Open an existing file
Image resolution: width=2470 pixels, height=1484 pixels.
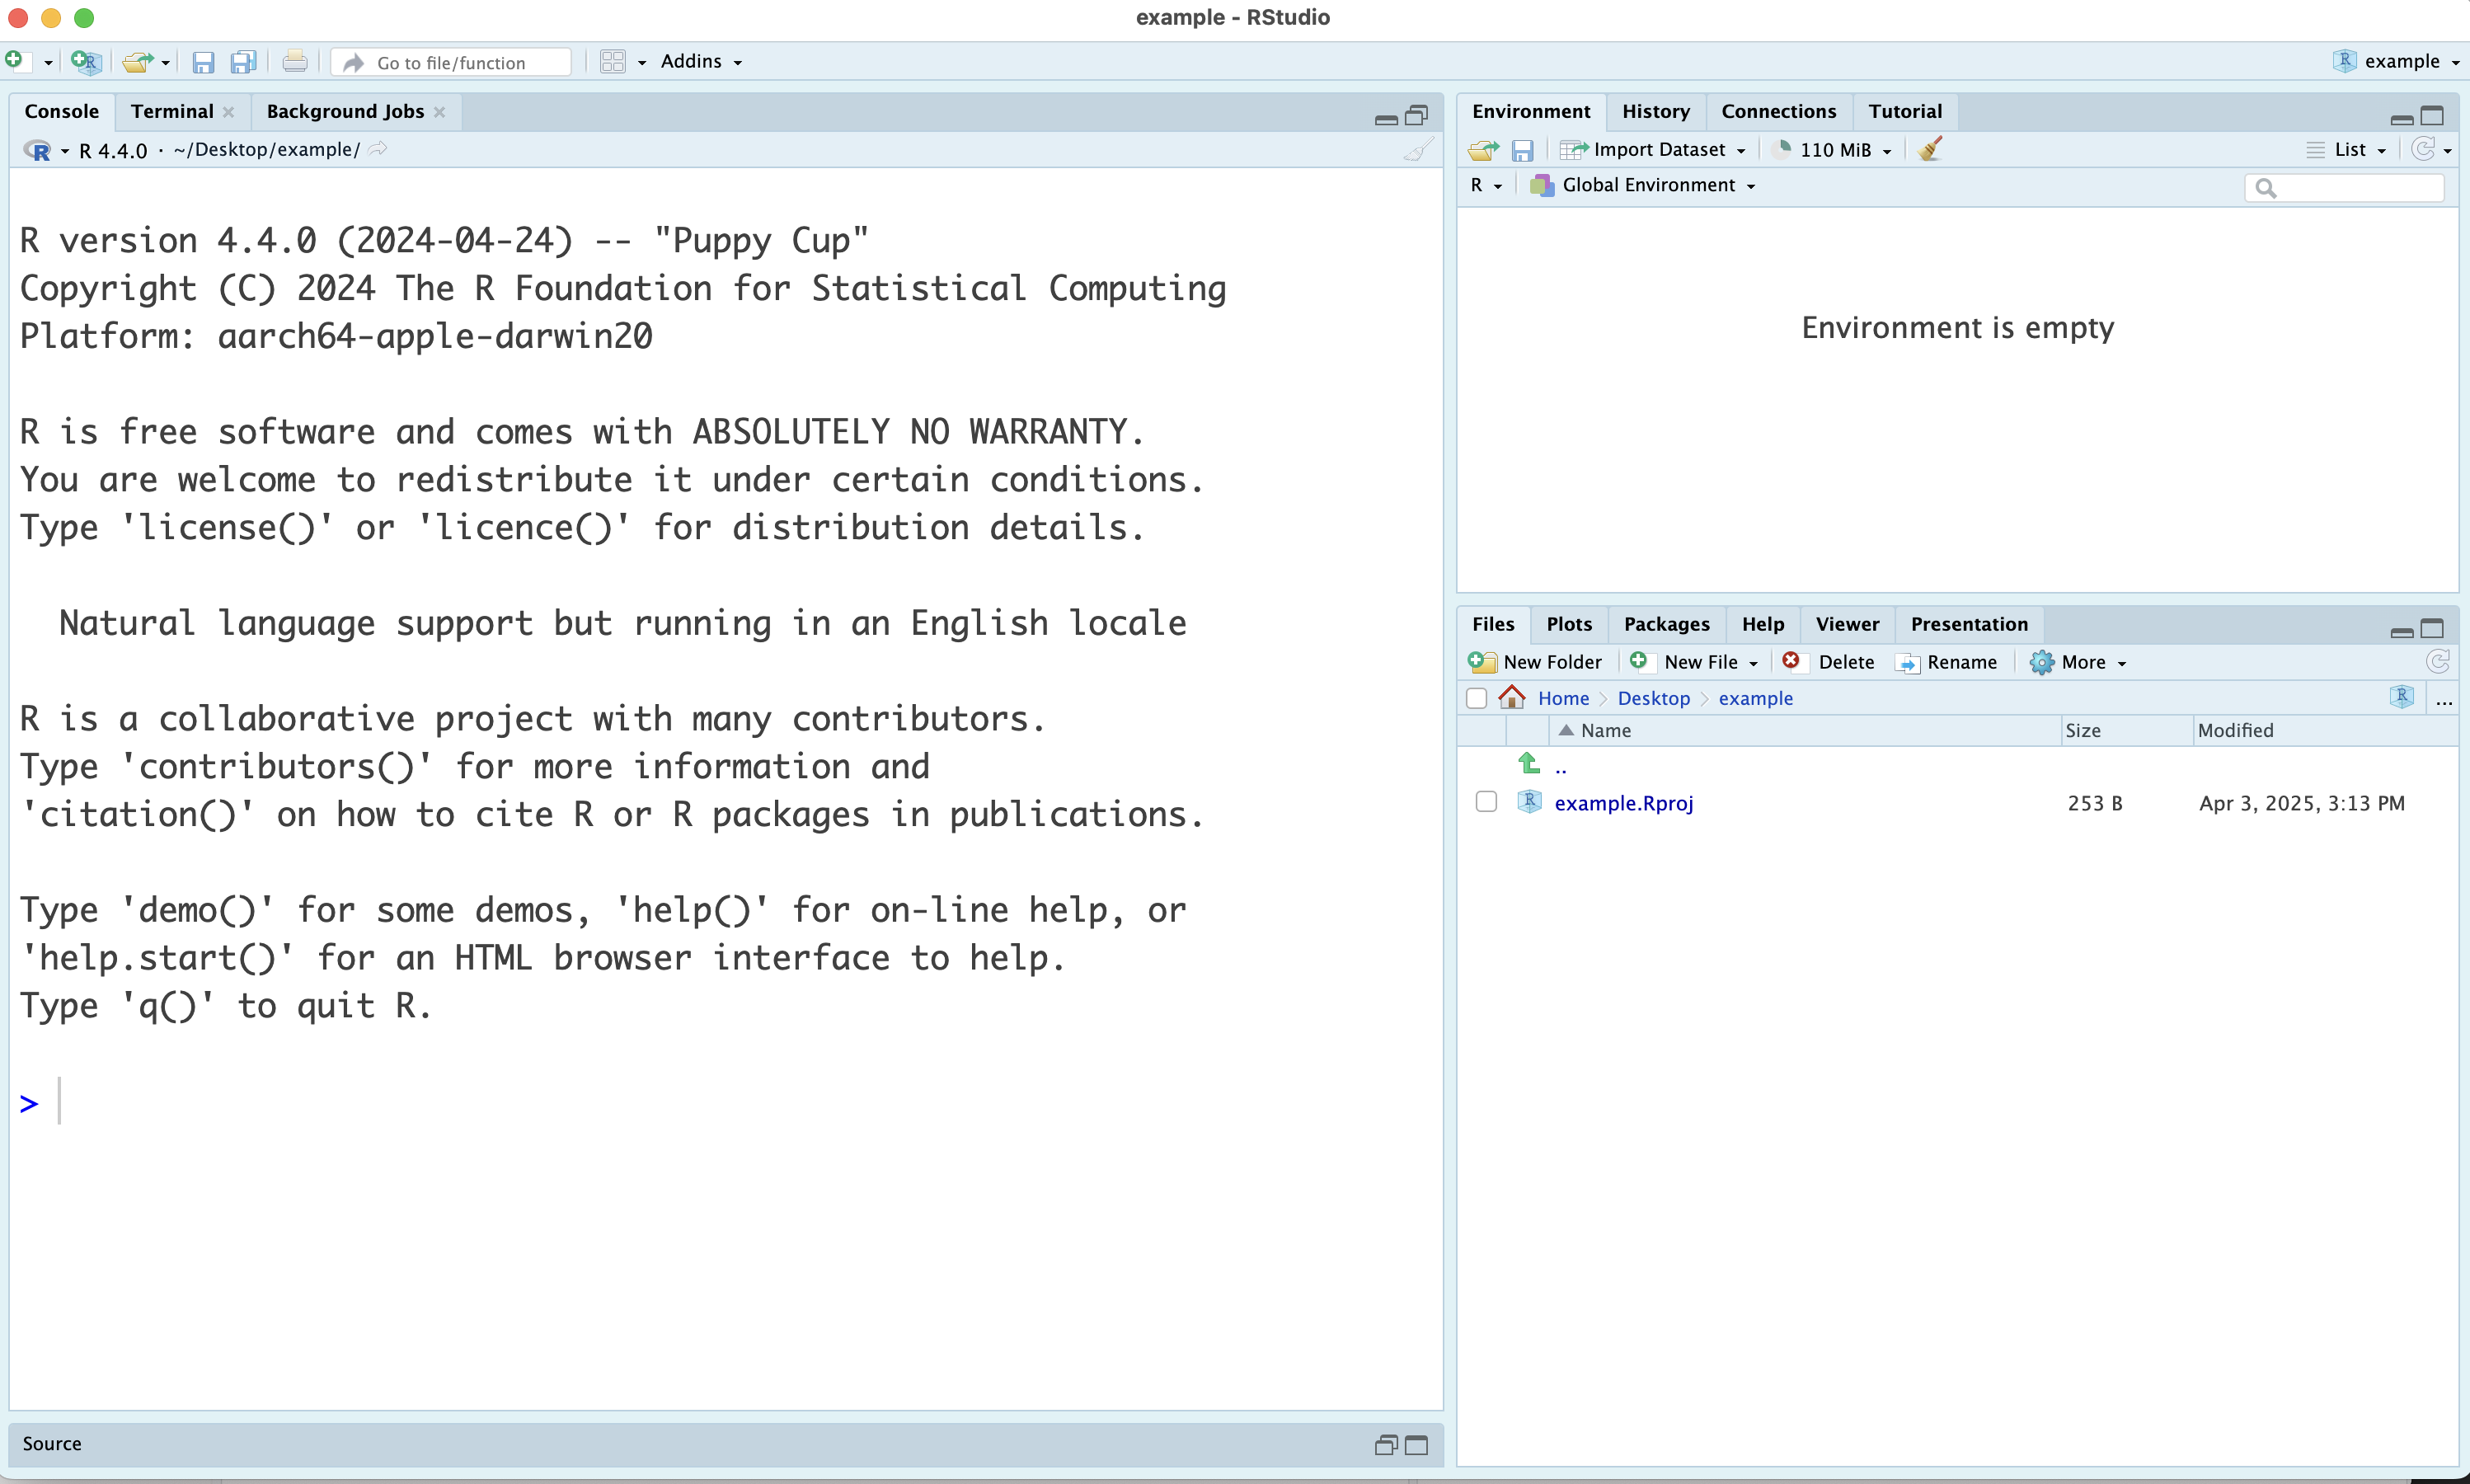[x=139, y=61]
